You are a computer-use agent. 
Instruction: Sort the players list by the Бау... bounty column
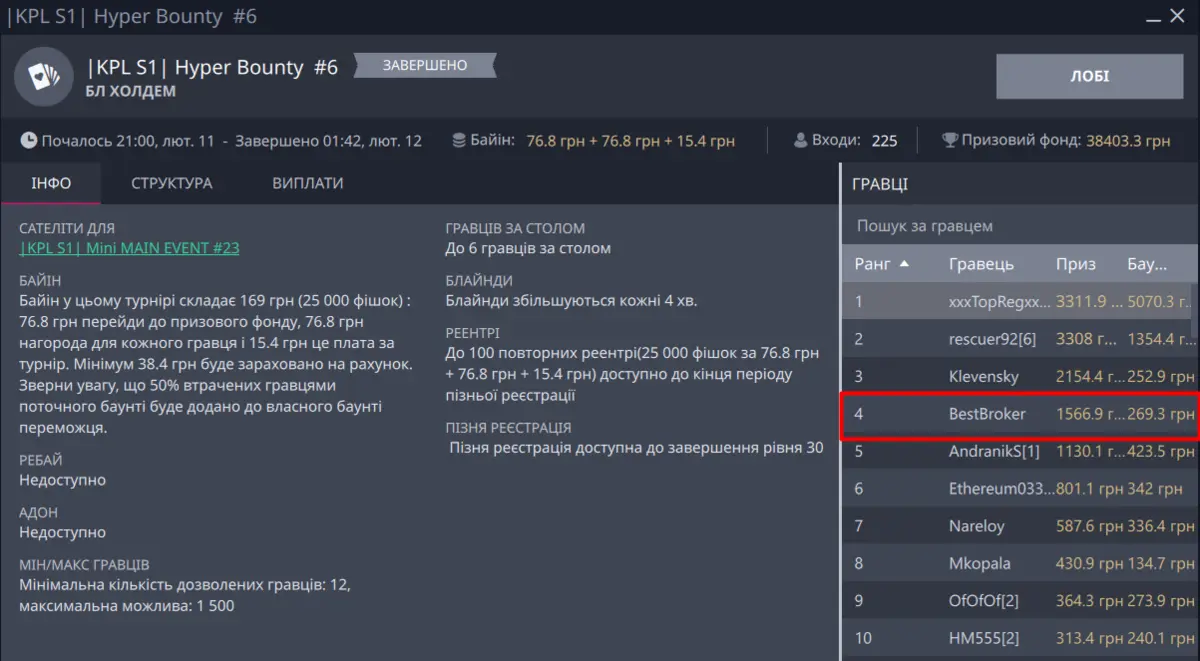click(x=1147, y=264)
